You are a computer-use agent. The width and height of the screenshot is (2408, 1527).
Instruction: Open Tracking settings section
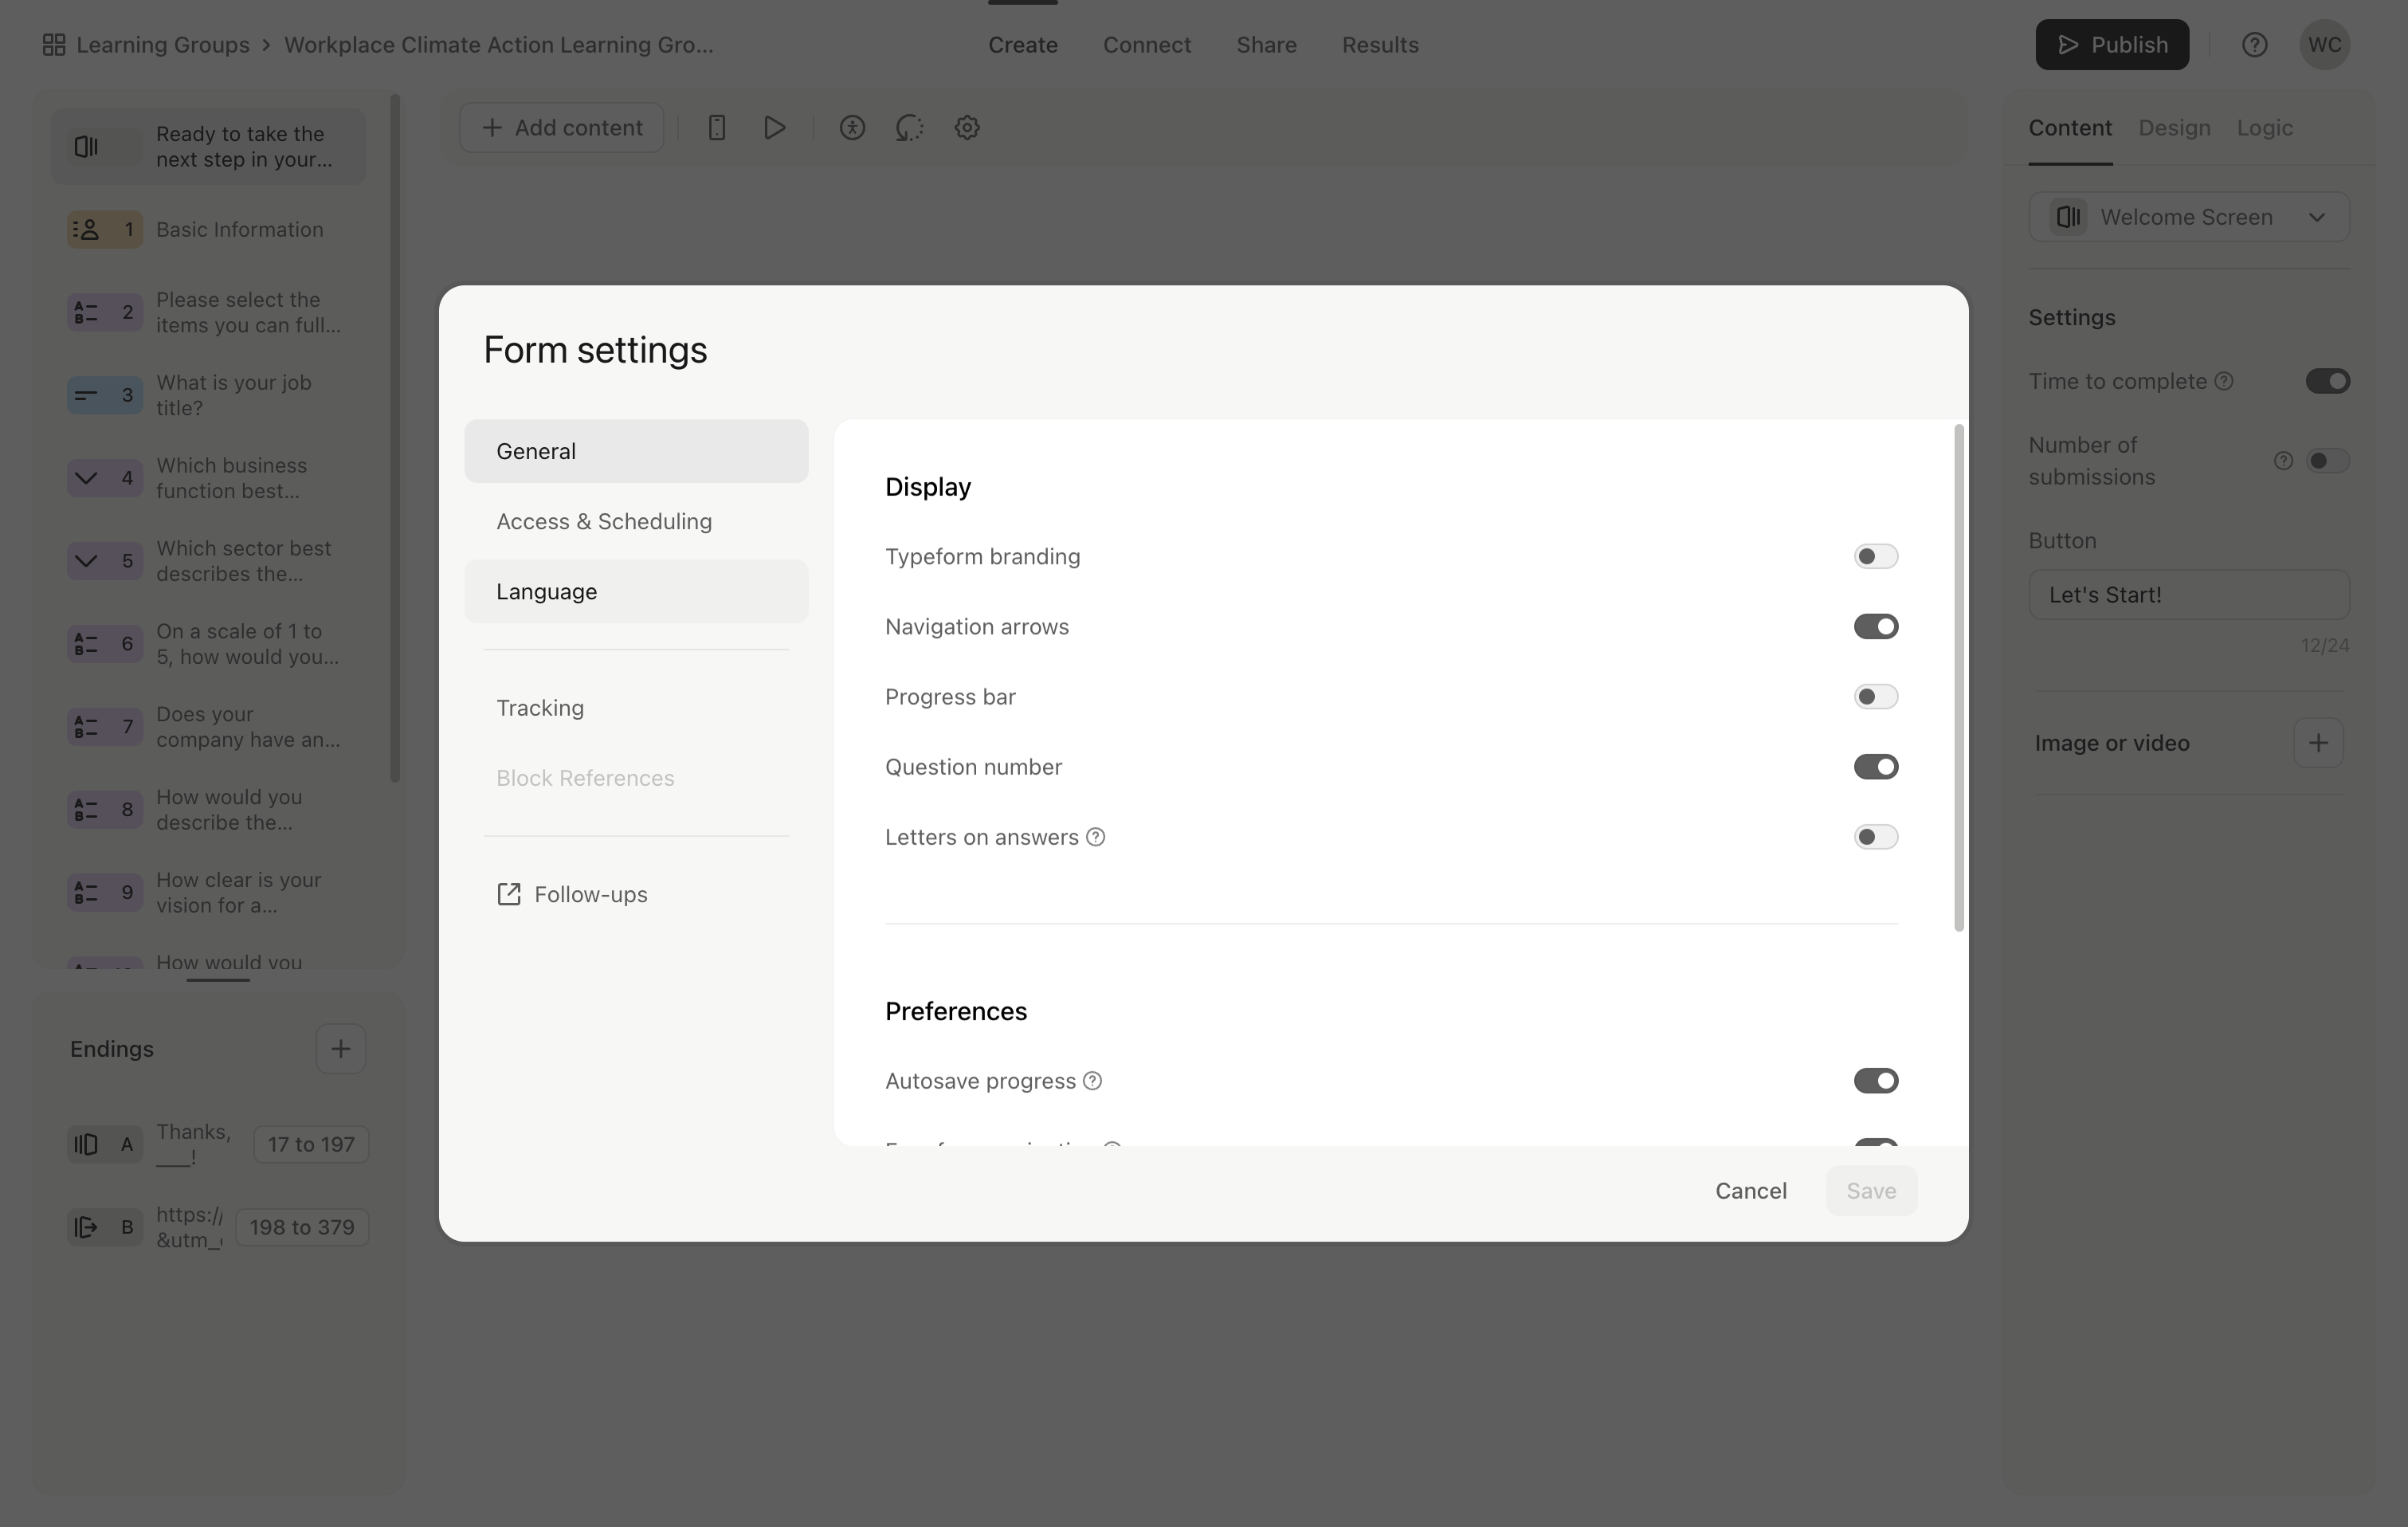[636, 708]
